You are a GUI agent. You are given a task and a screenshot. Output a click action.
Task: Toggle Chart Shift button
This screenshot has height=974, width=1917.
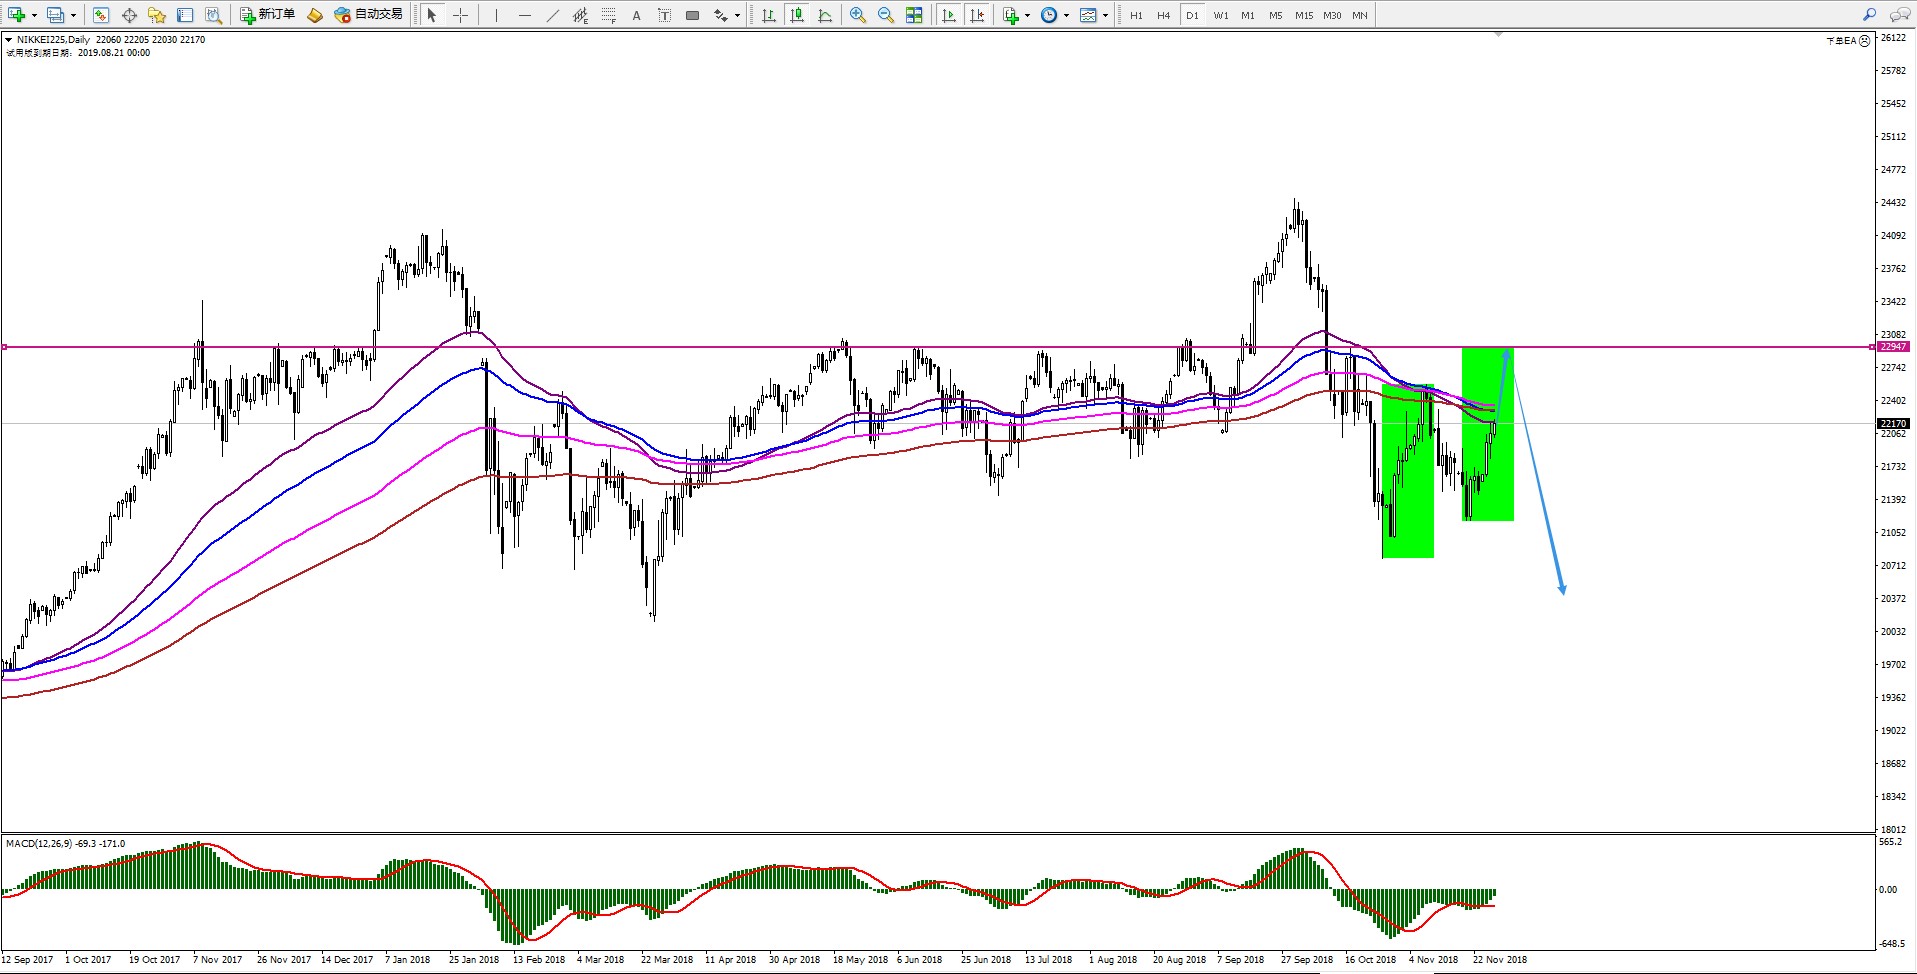point(977,15)
